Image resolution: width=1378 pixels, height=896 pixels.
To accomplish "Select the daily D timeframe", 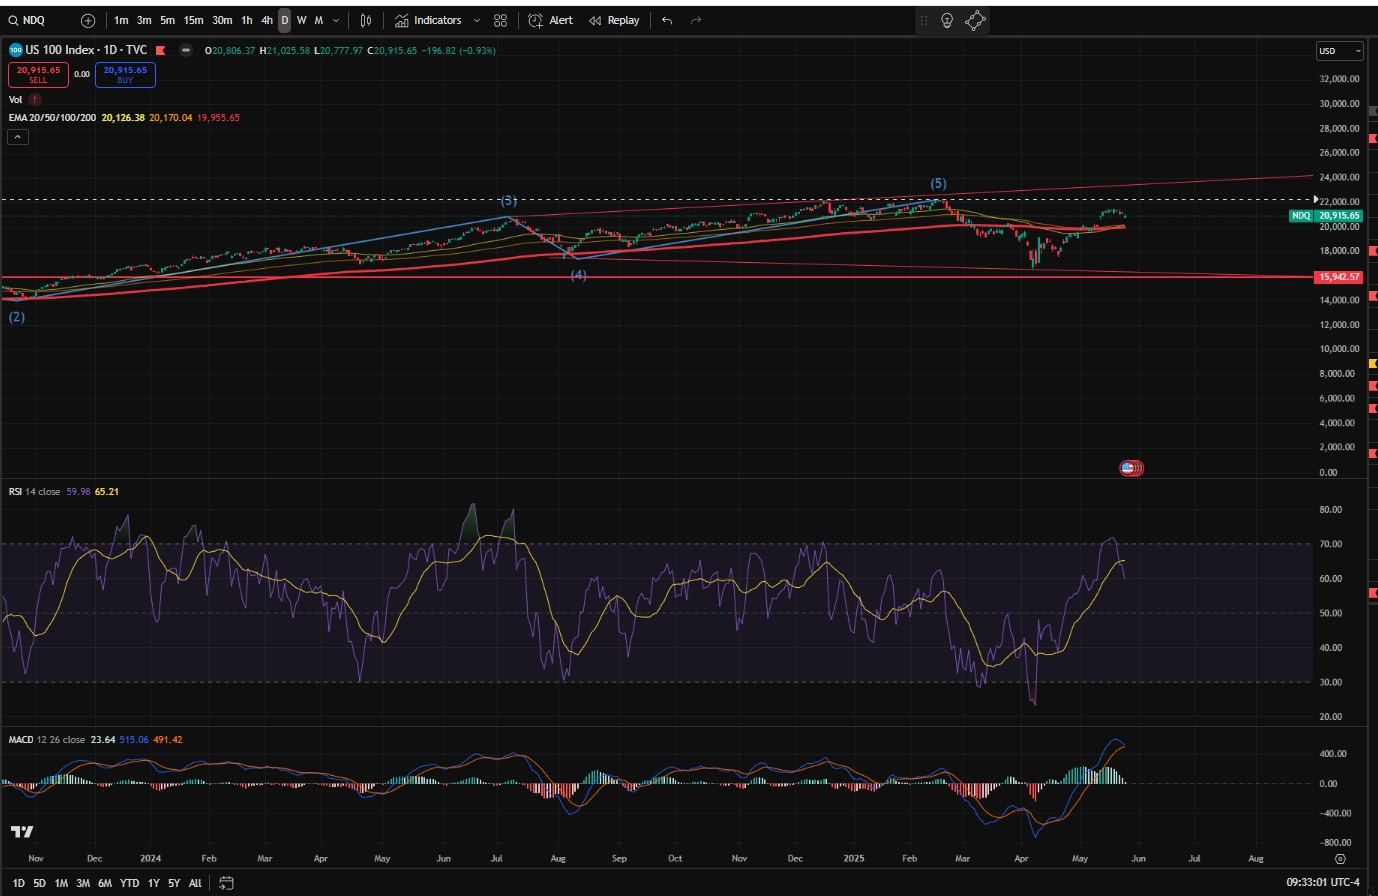I will pyautogui.click(x=285, y=20).
